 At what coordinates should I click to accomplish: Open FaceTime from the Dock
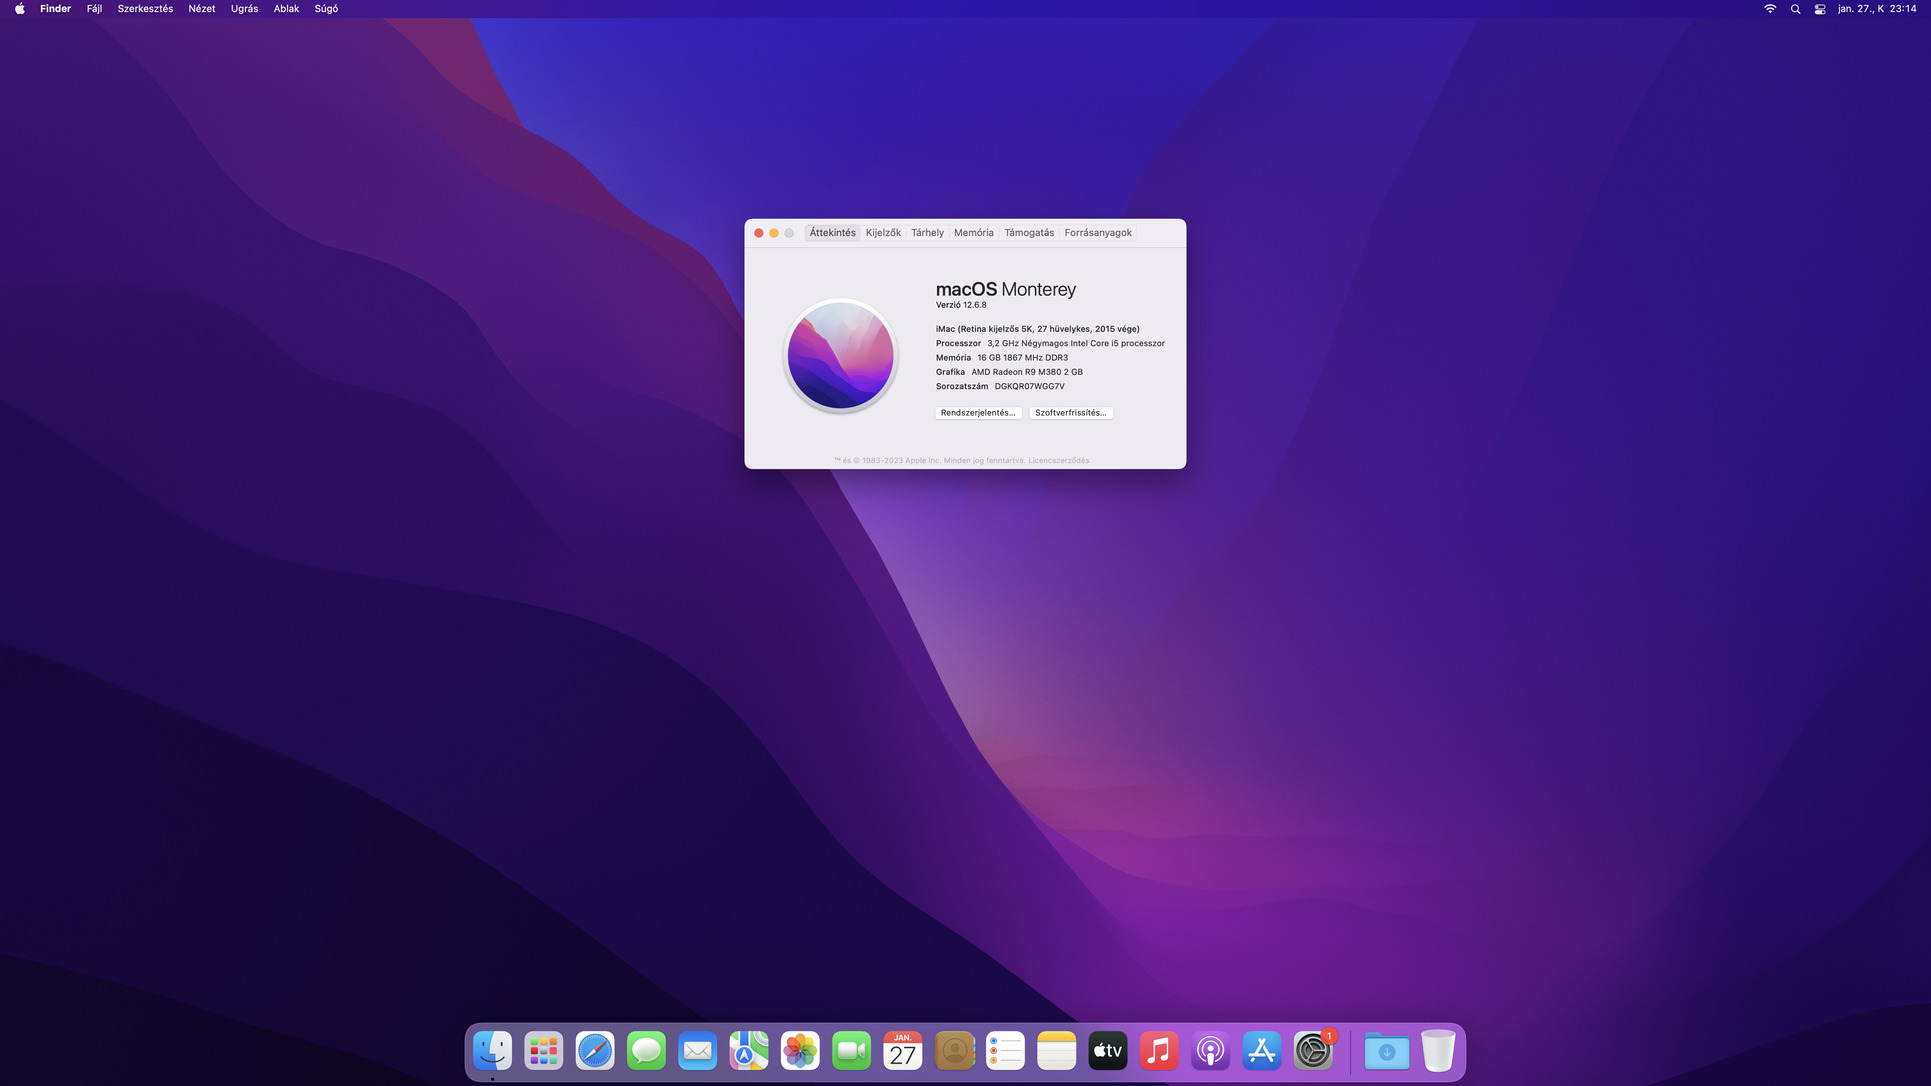coord(851,1051)
